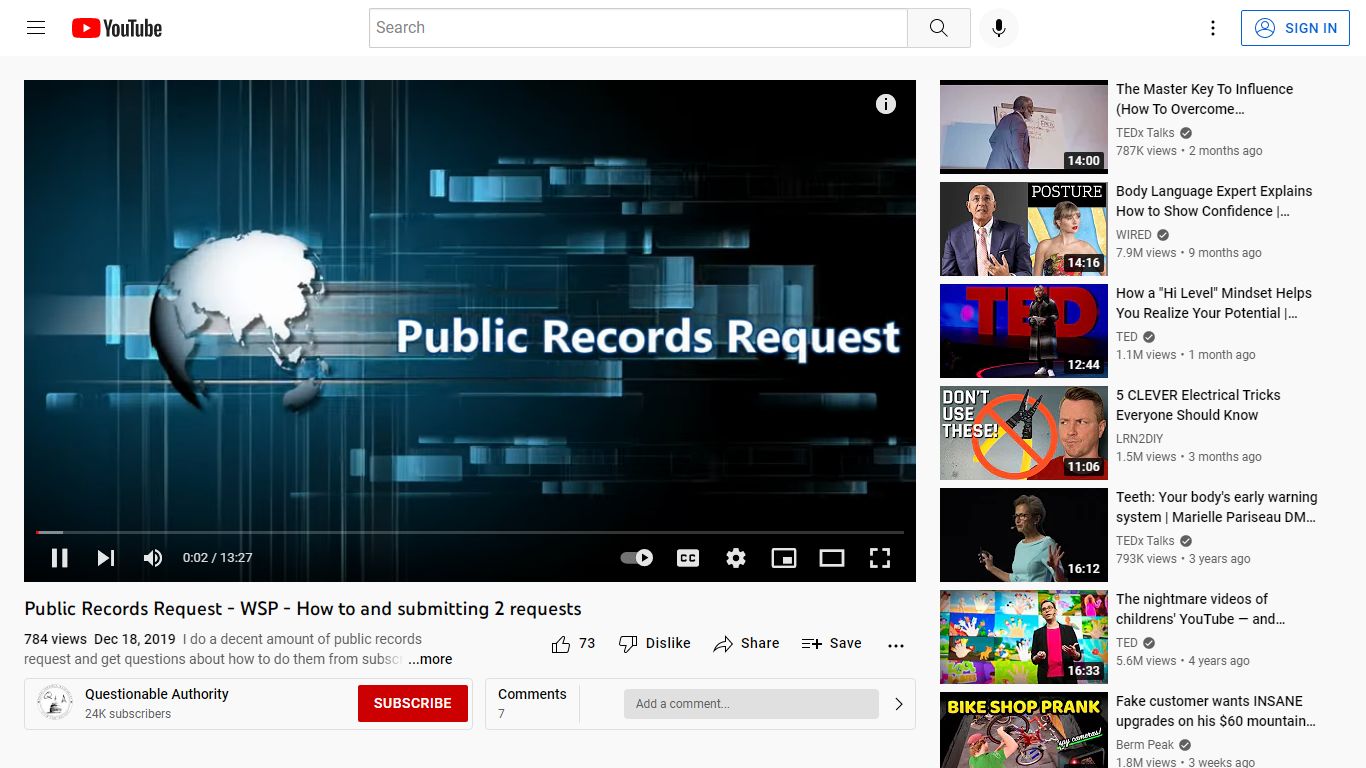Subscribe to Questionable Authority

(413, 703)
